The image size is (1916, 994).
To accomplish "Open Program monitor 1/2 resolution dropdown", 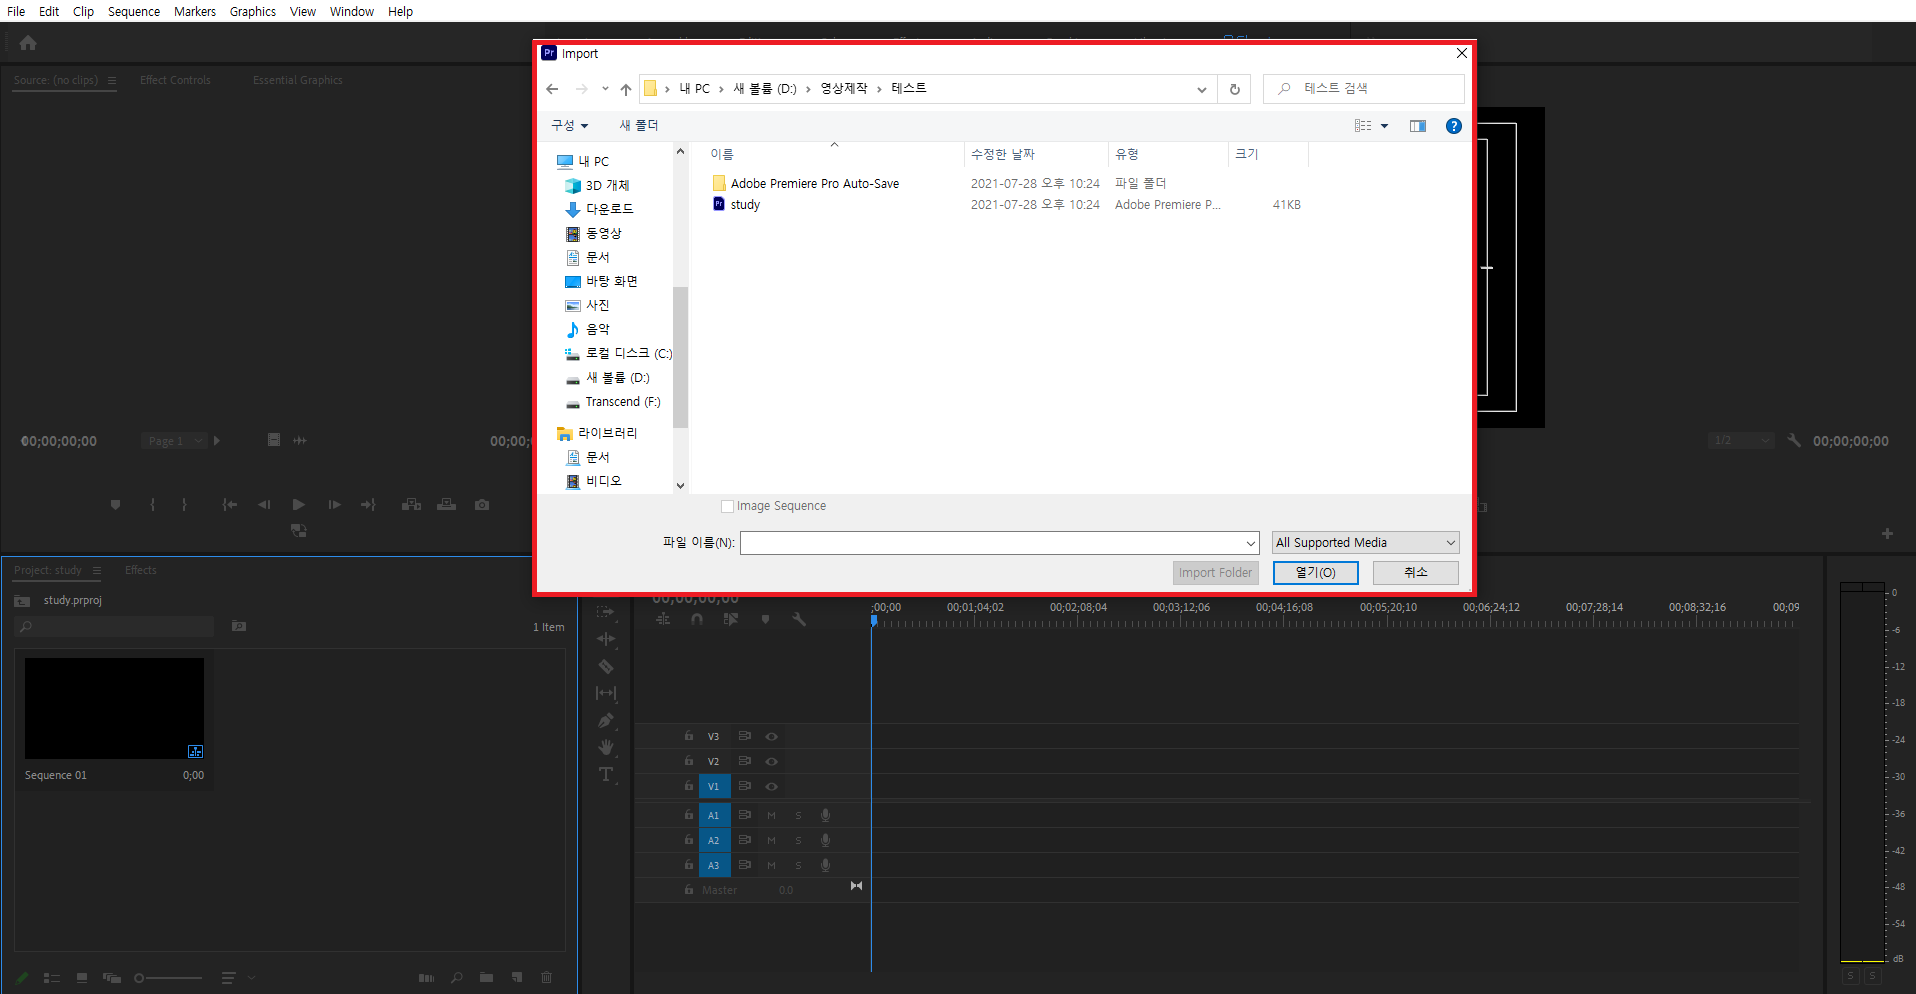I will [1741, 441].
